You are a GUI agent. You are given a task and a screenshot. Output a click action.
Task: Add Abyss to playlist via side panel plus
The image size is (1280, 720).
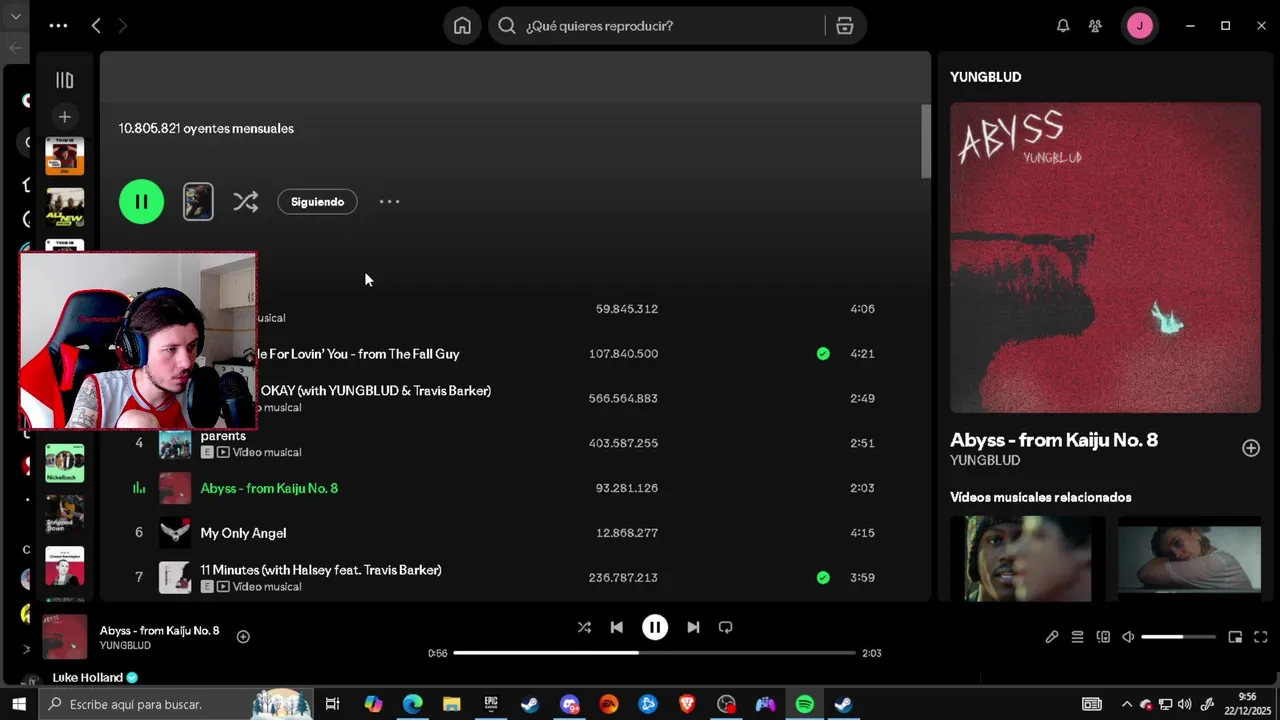point(1251,448)
